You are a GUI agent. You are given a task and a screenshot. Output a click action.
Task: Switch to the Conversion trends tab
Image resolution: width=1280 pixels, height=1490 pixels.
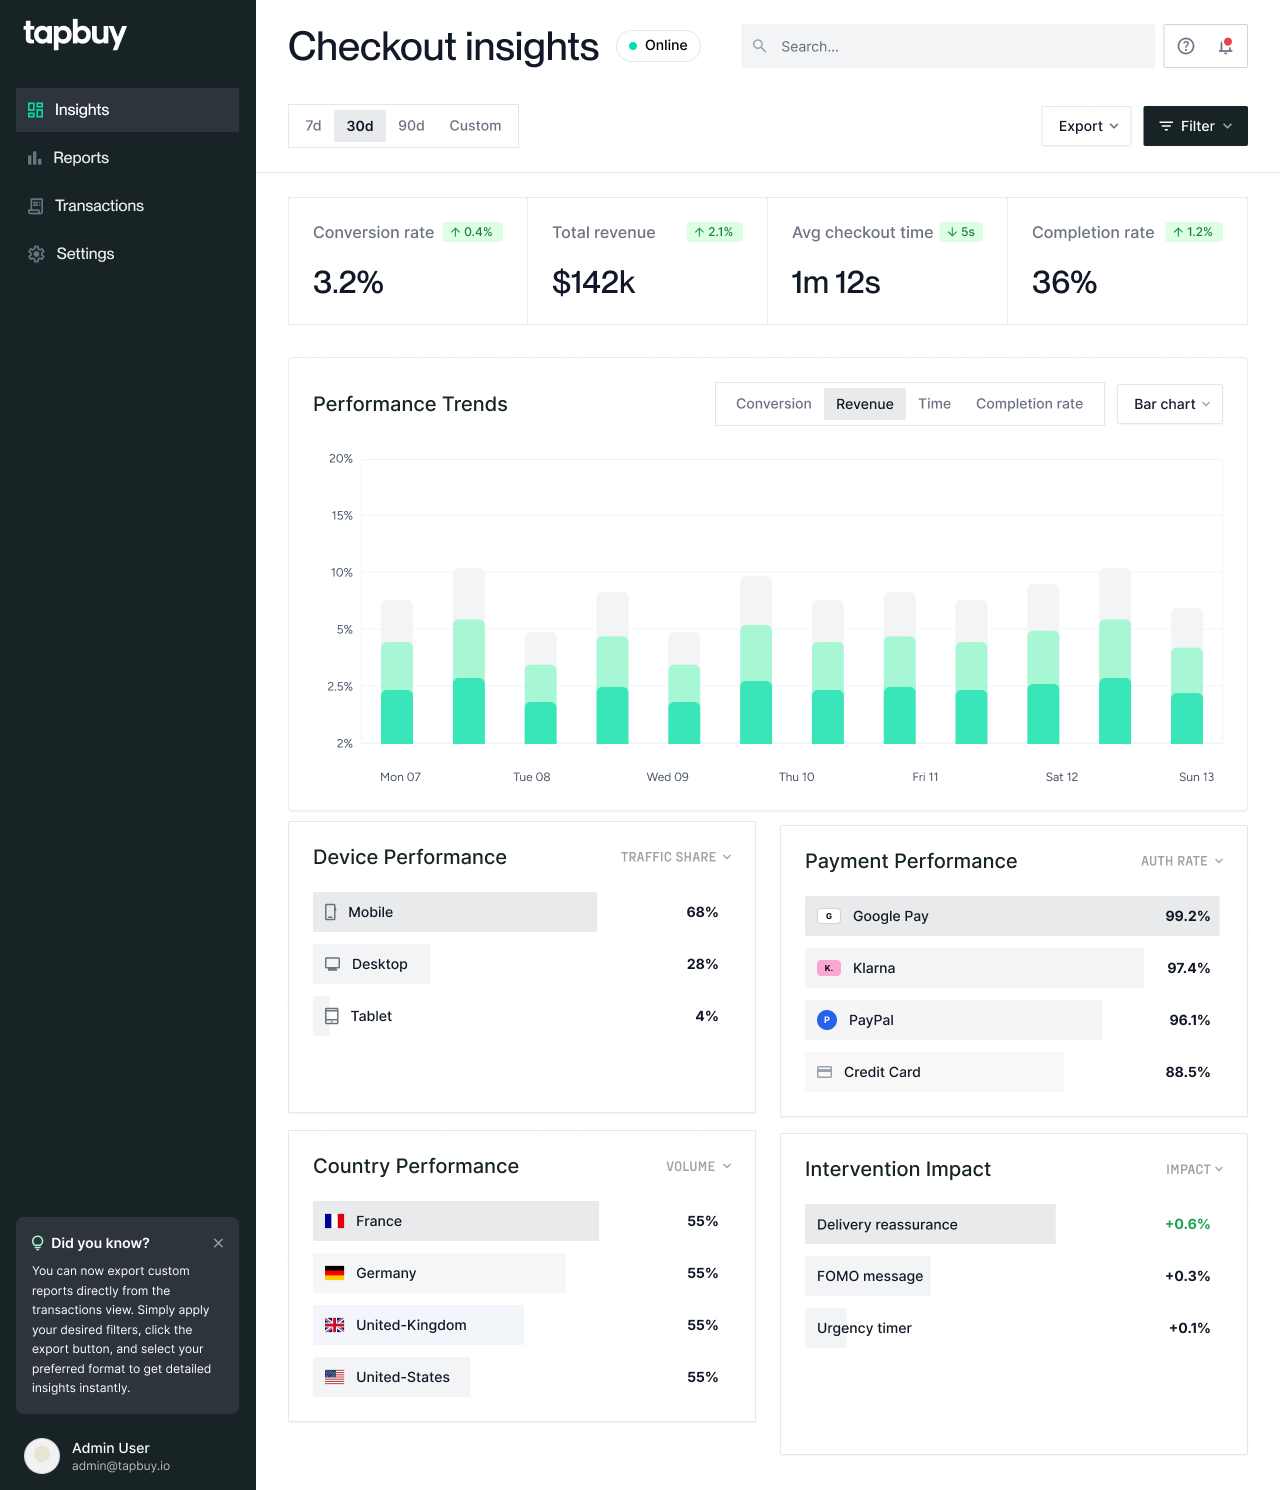773,404
